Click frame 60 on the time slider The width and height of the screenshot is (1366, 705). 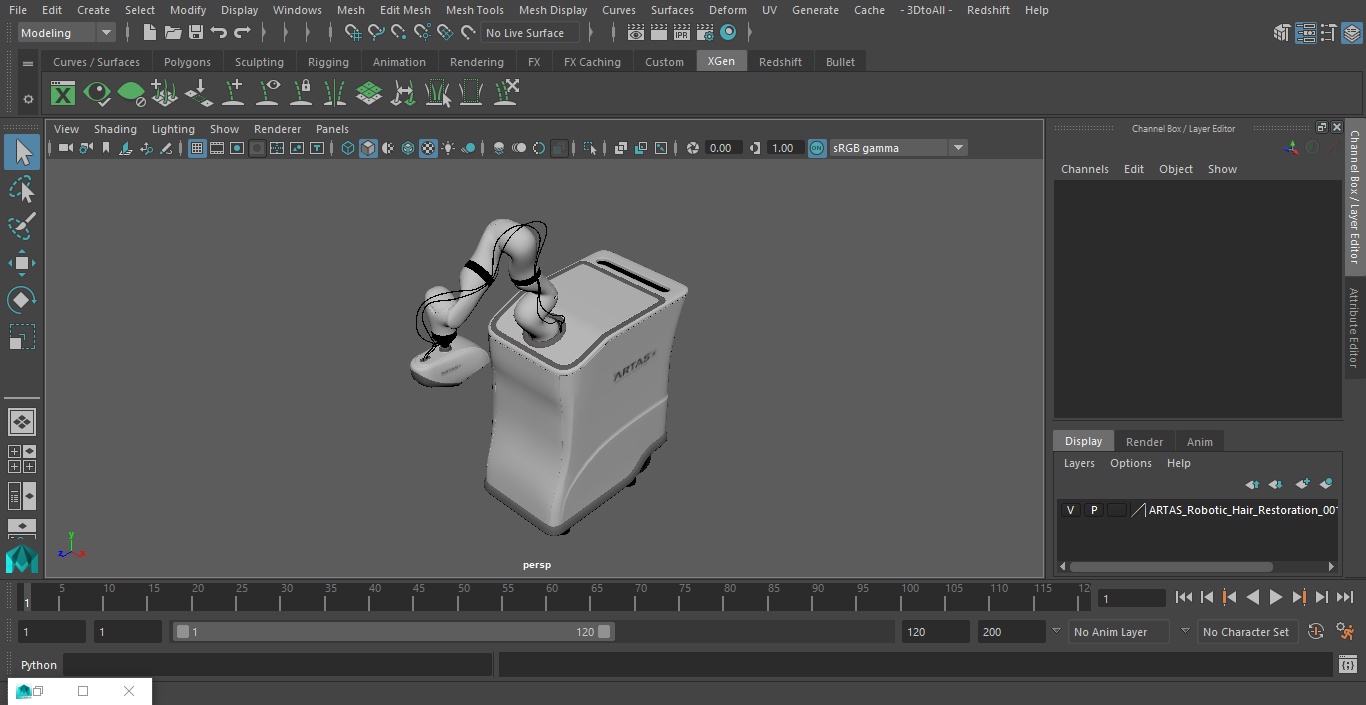pyautogui.click(x=552, y=596)
